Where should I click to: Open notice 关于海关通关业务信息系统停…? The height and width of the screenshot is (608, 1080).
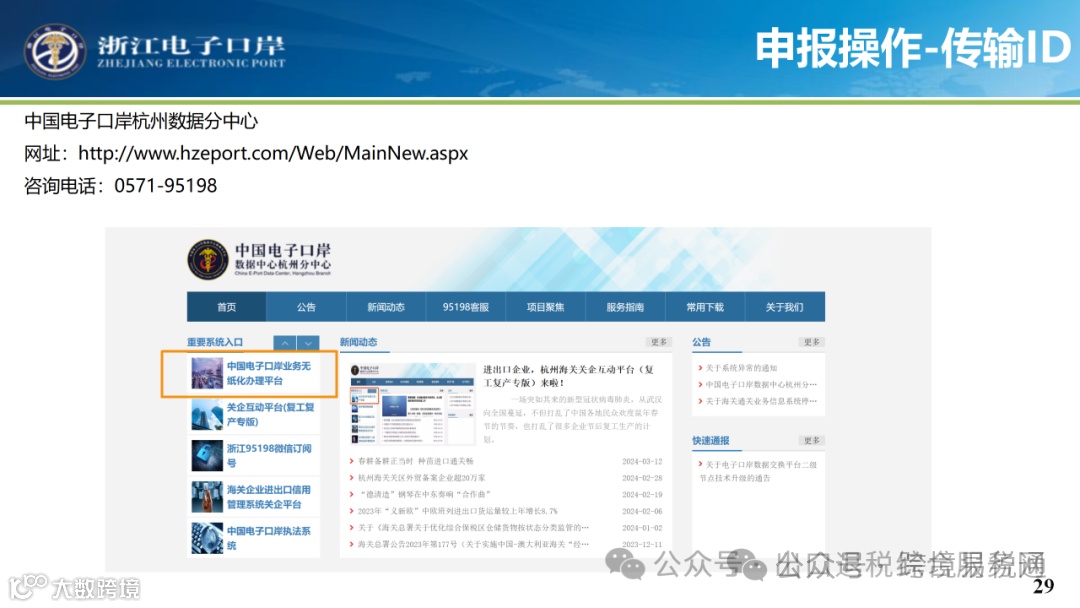pos(761,401)
